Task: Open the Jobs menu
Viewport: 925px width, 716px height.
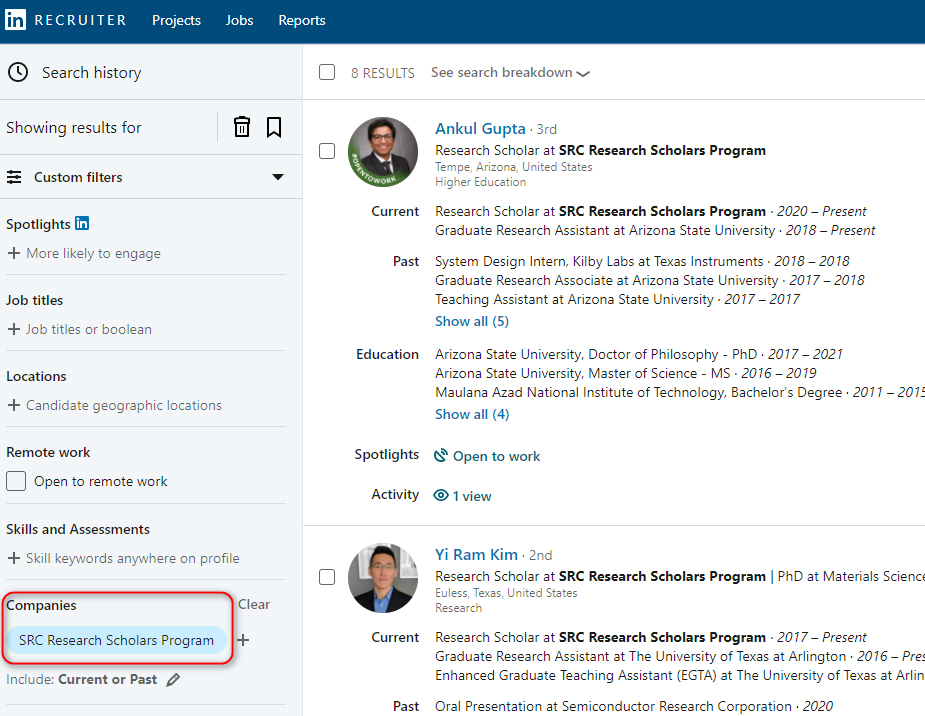Action: point(240,20)
